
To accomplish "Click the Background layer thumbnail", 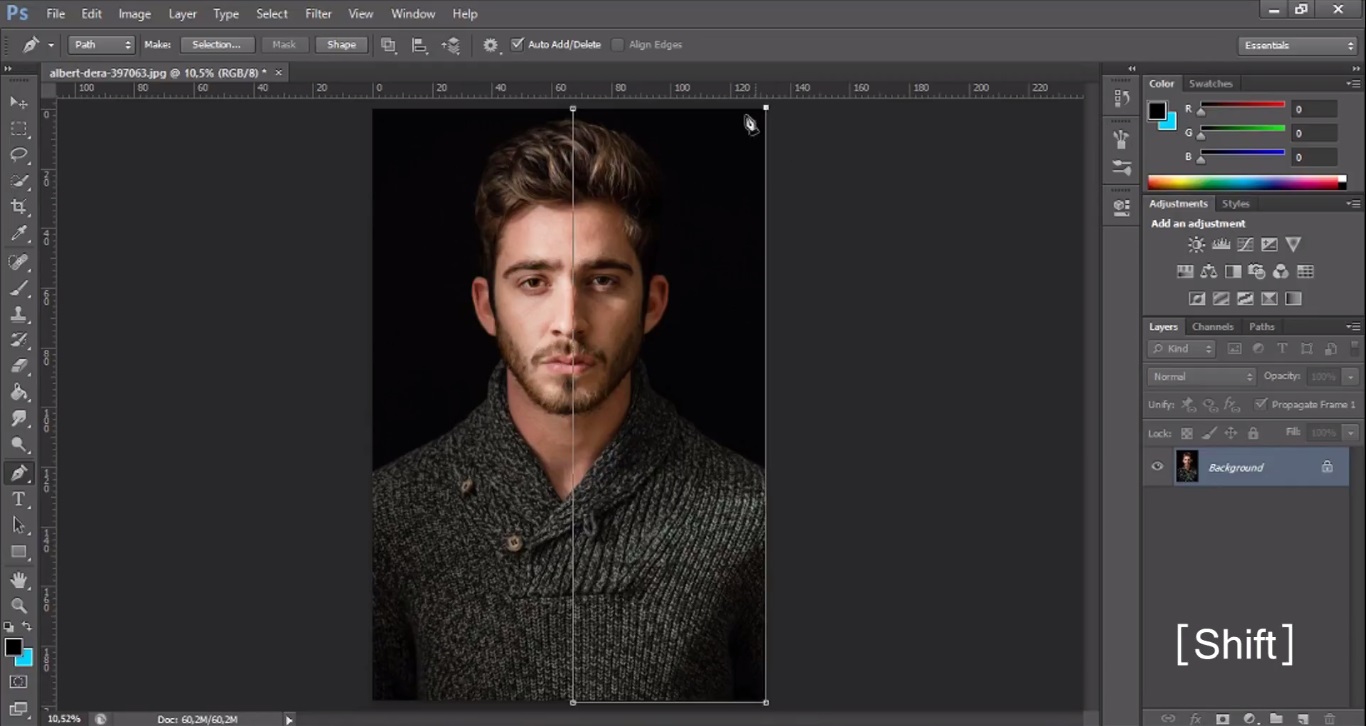I will pos(1187,467).
